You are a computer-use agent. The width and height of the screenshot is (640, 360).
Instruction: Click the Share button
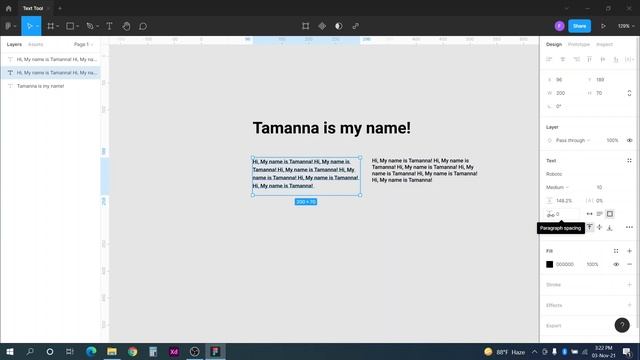coord(579,26)
